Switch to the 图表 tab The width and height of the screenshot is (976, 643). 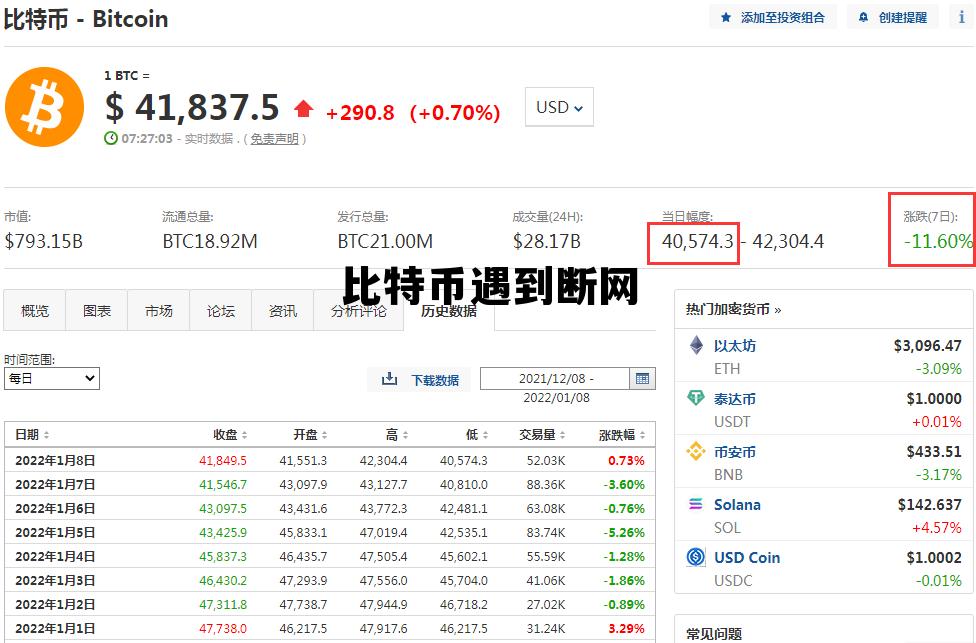(x=96, y=310)
